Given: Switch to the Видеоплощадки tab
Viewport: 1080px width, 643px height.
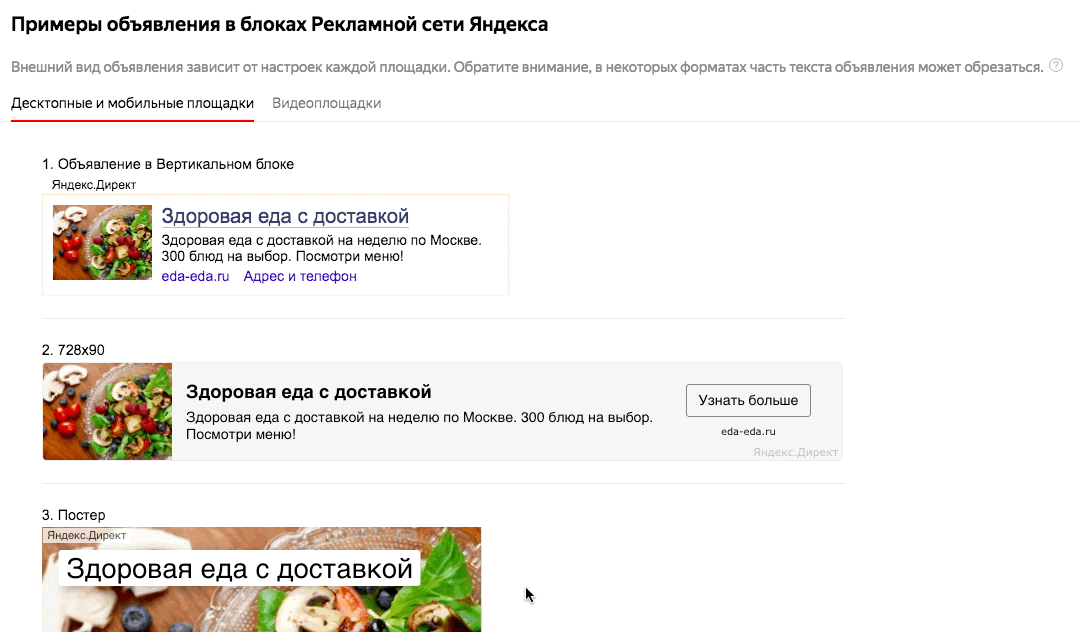Looking at the screenshot, I should (x=326, y=103).
